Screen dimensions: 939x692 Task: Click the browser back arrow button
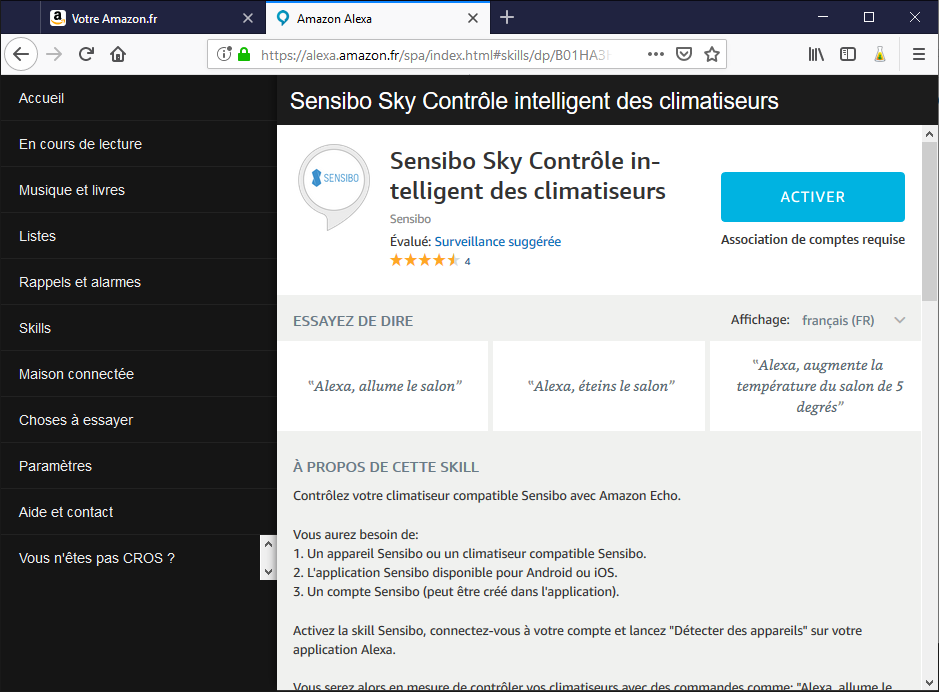point(21,55)
